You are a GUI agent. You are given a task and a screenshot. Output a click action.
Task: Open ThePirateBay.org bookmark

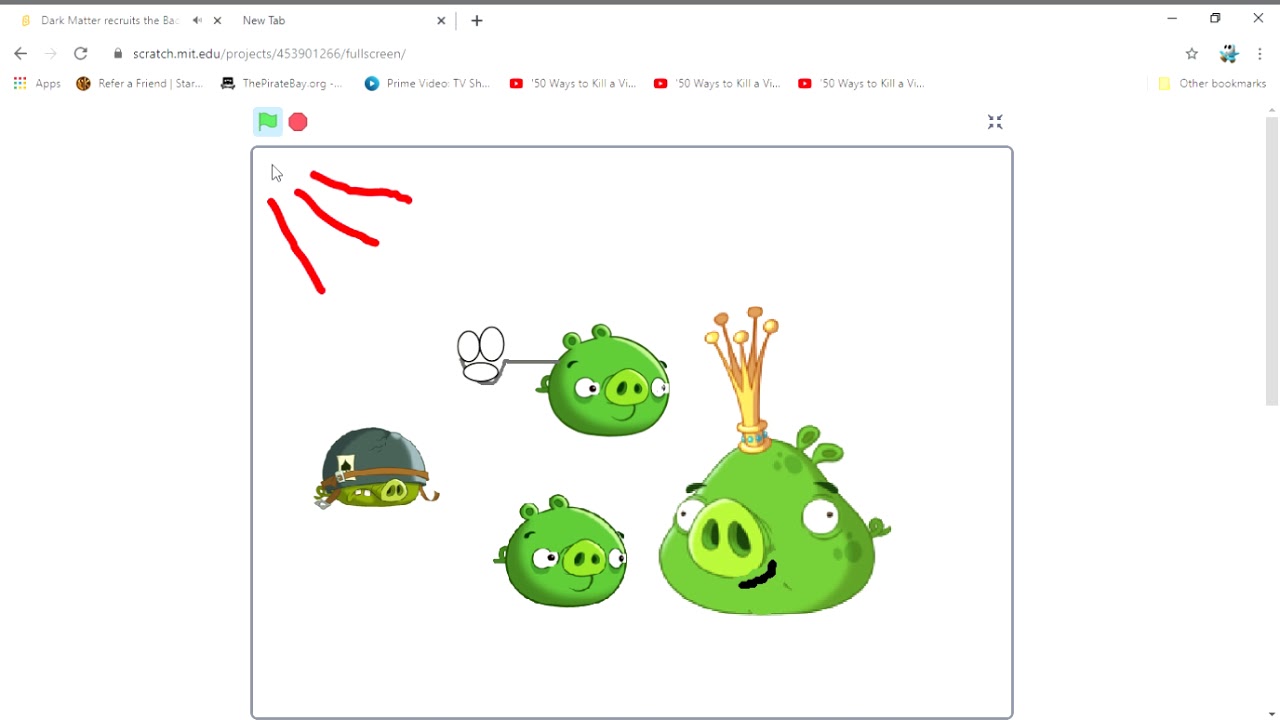click(282, 84)
